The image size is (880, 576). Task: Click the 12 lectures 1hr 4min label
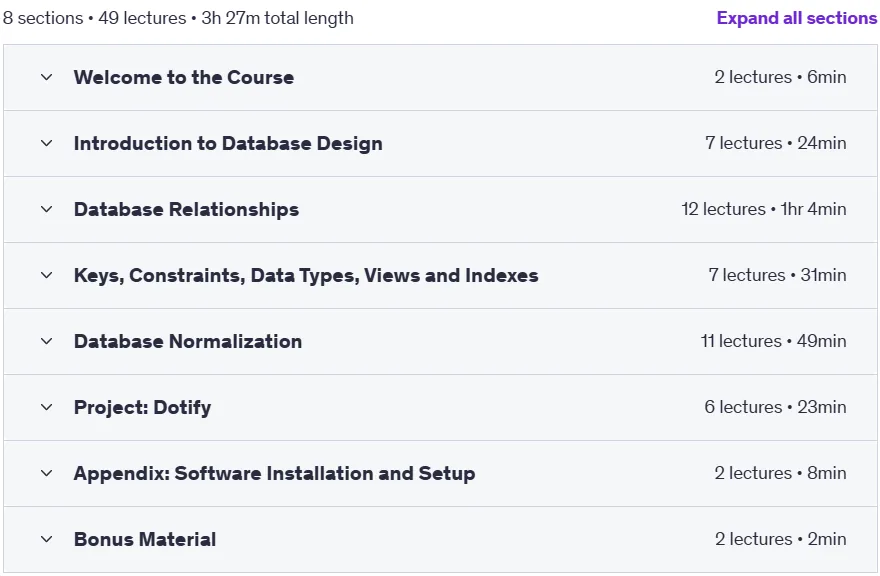pos(763,209)
